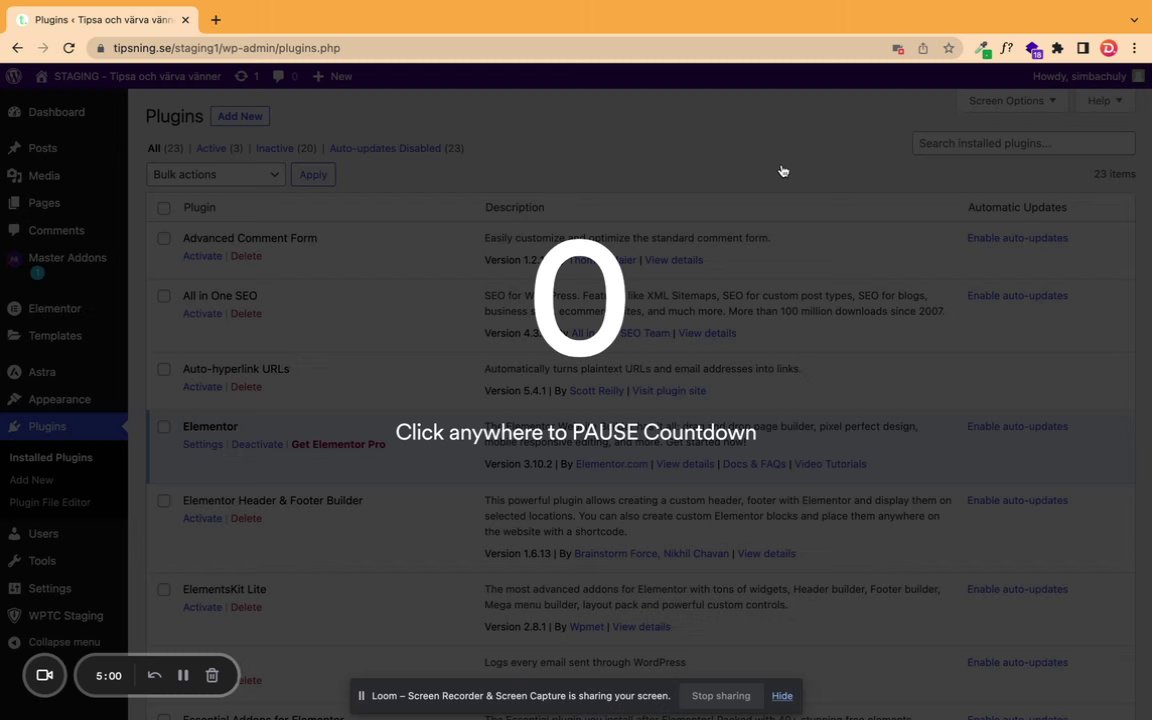Check Elementor Header & Footer Builder checkbox
This screenshot has height=720, width=1152.
(x=164, y=500)
